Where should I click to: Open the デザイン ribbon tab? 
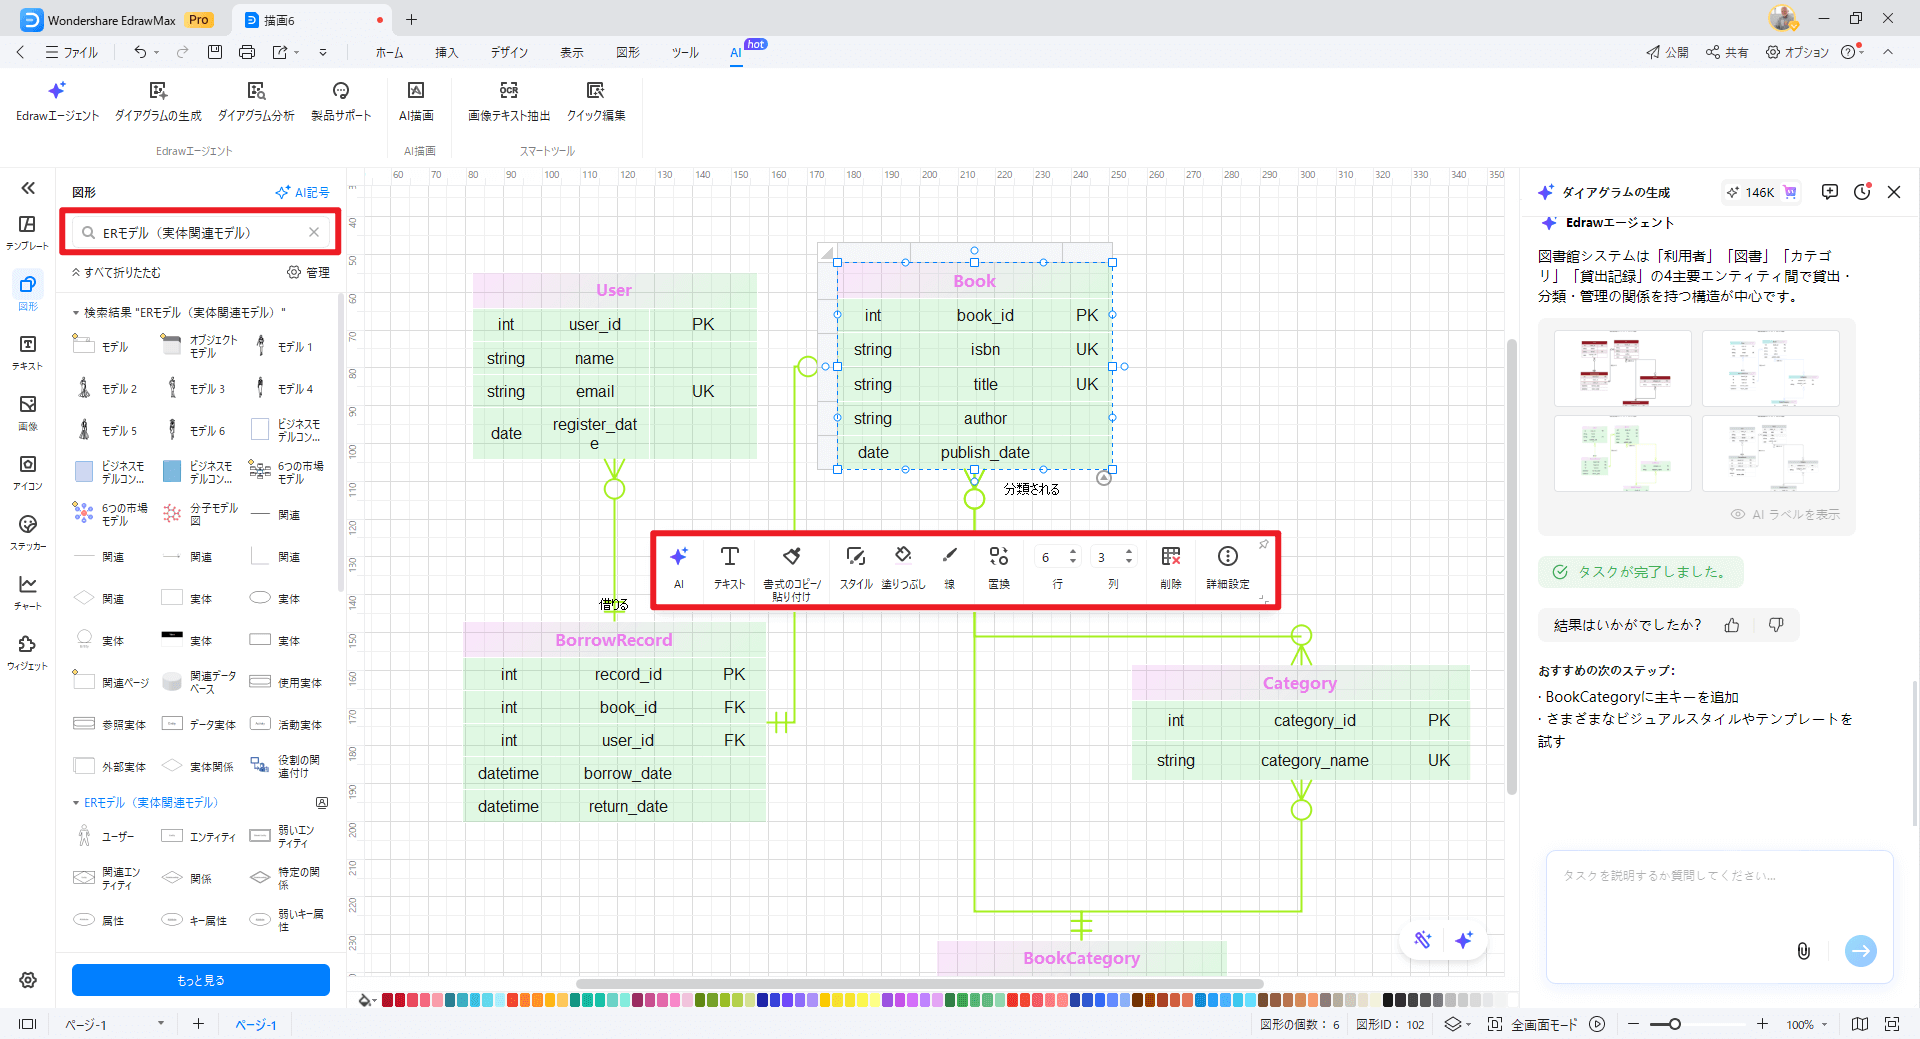[x=509, y=52]
